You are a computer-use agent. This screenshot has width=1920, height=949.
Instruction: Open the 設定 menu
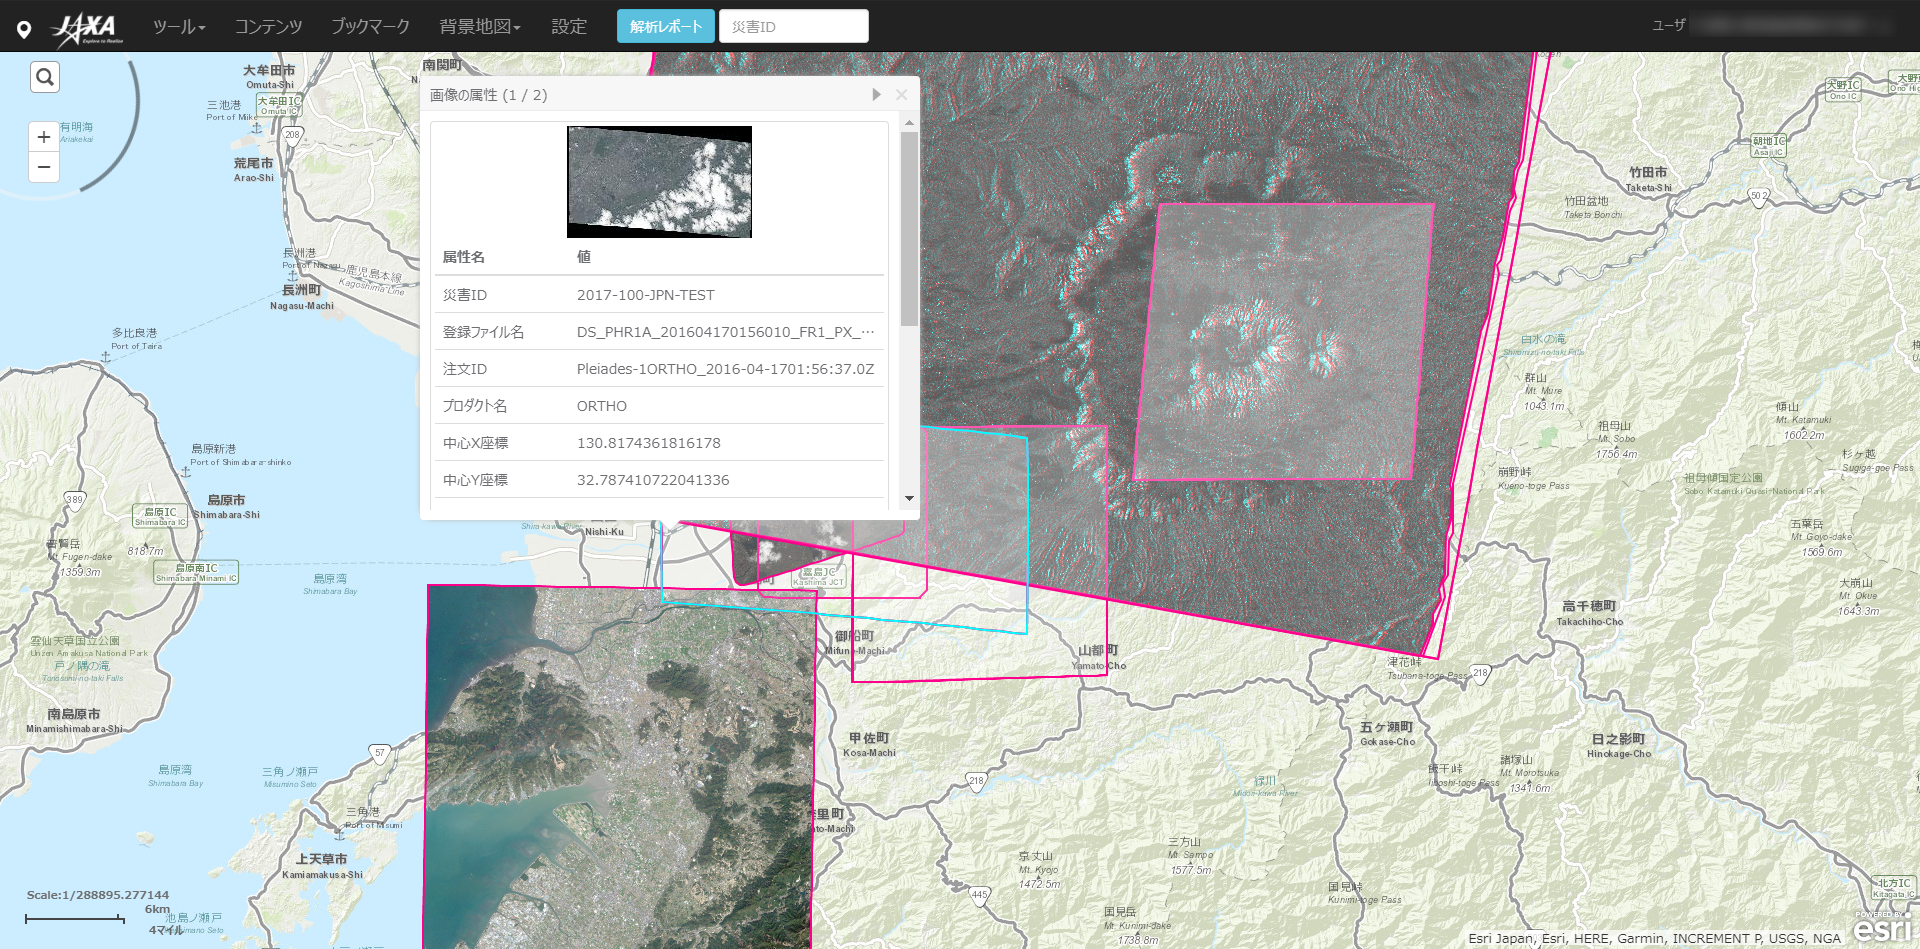coord(569,27)
